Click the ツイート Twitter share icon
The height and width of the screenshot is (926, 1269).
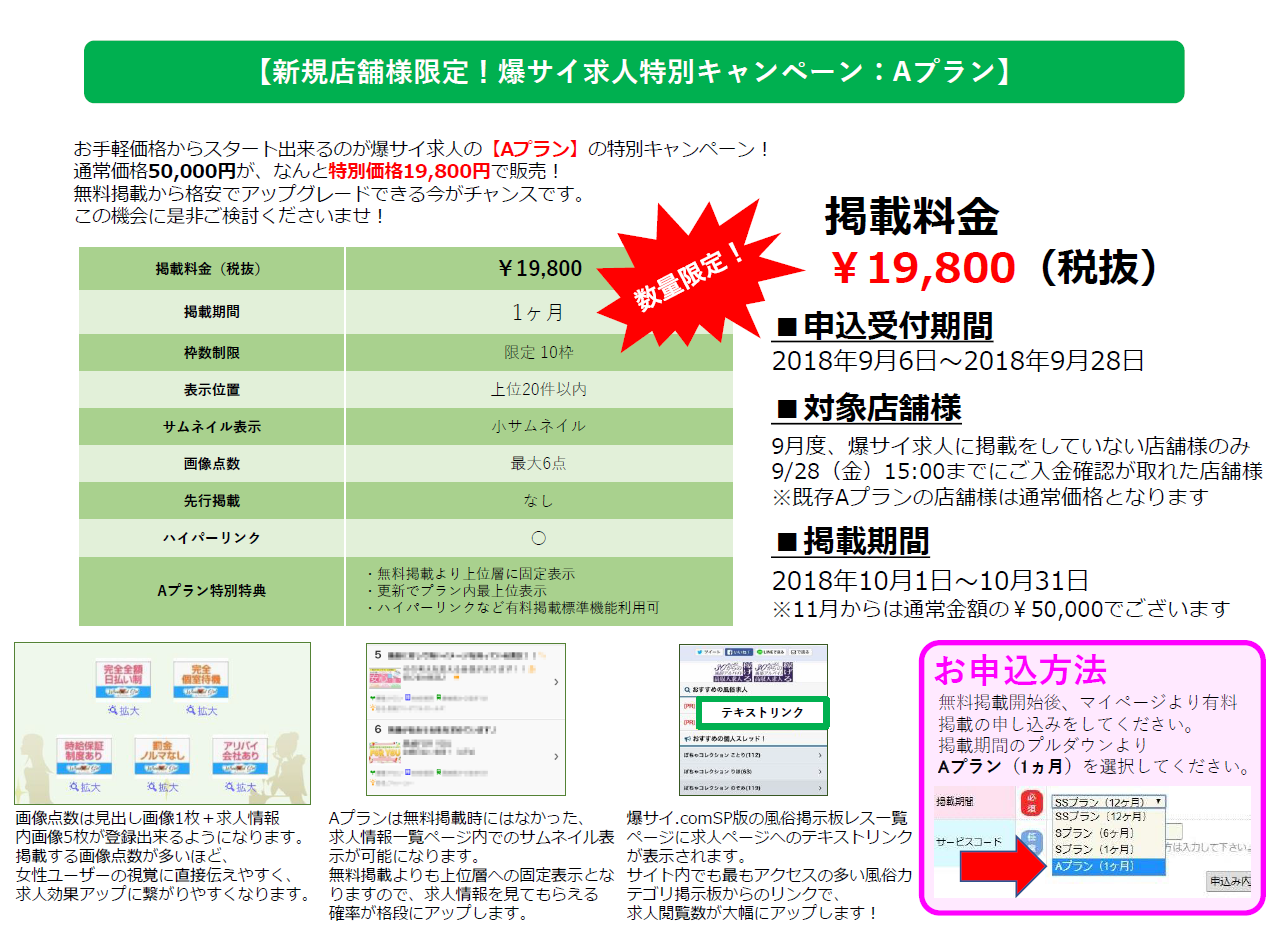pyautogui.click(x=708, y=652)
